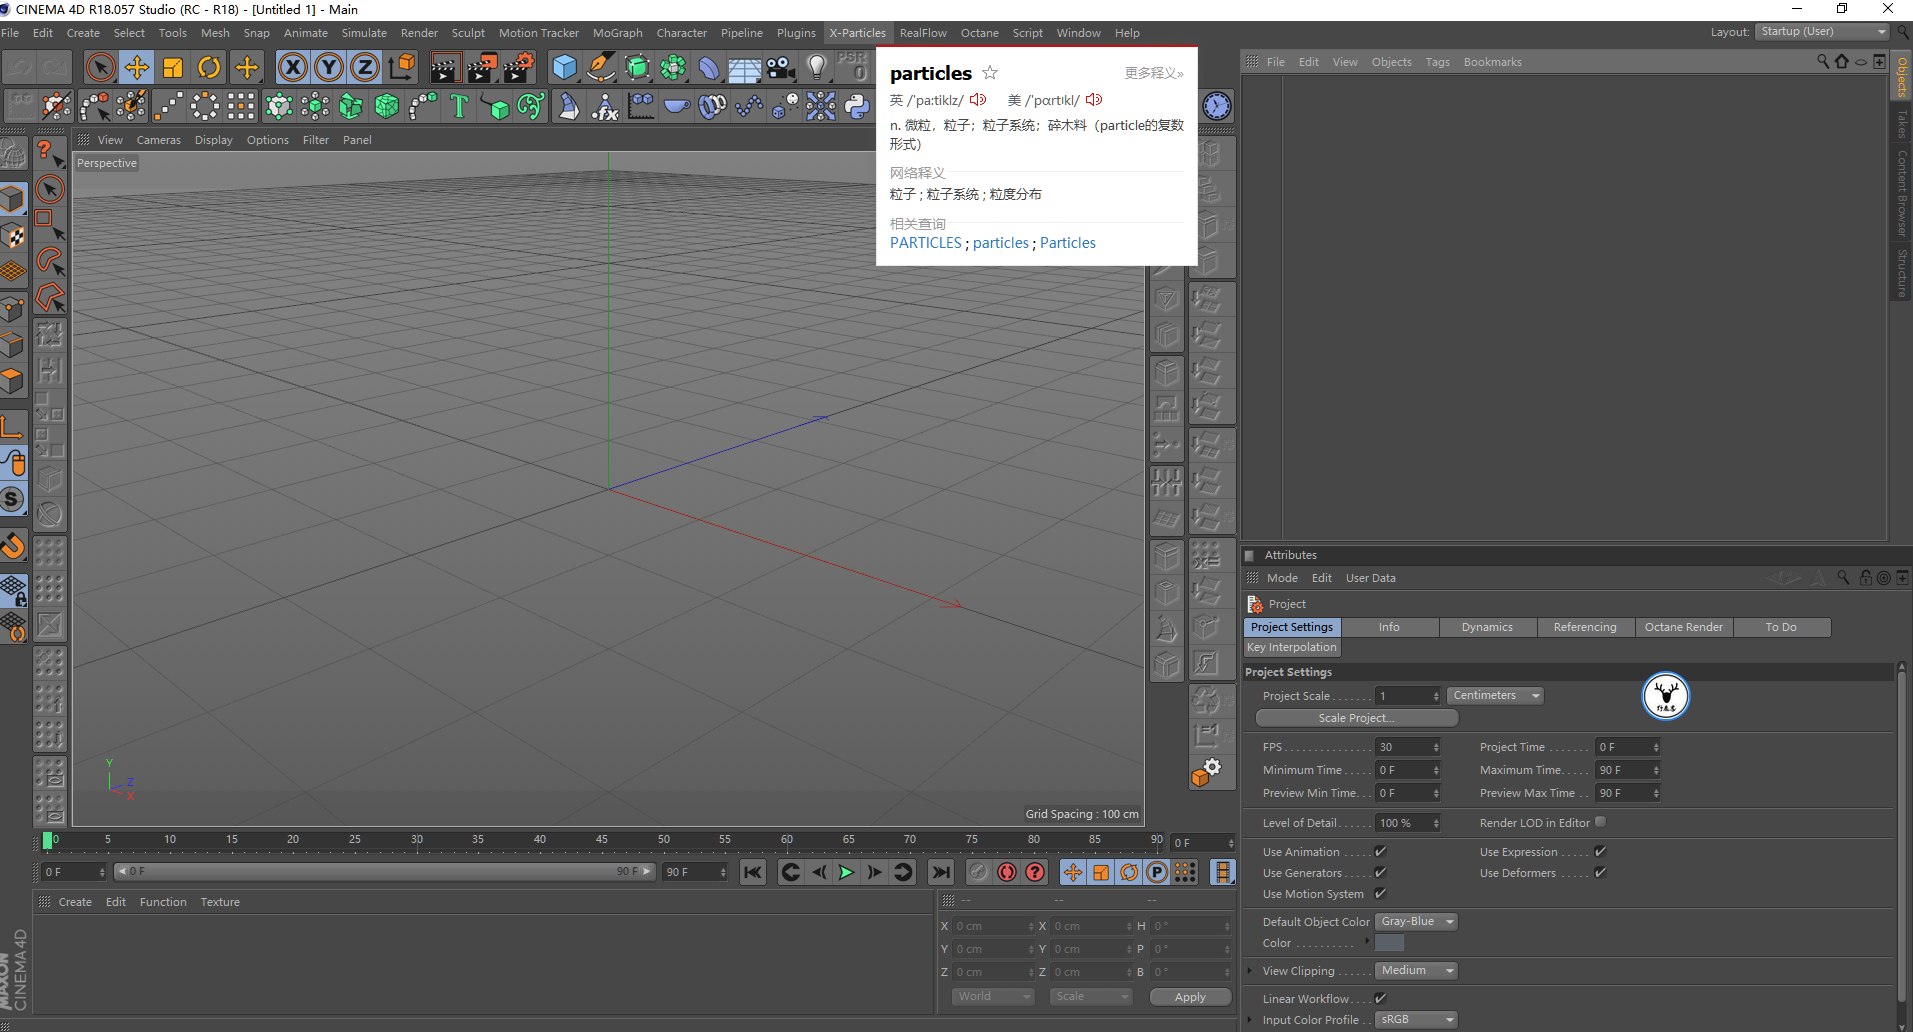
Task: Click the project Color swatch
Action: (x=1389, y=943)
